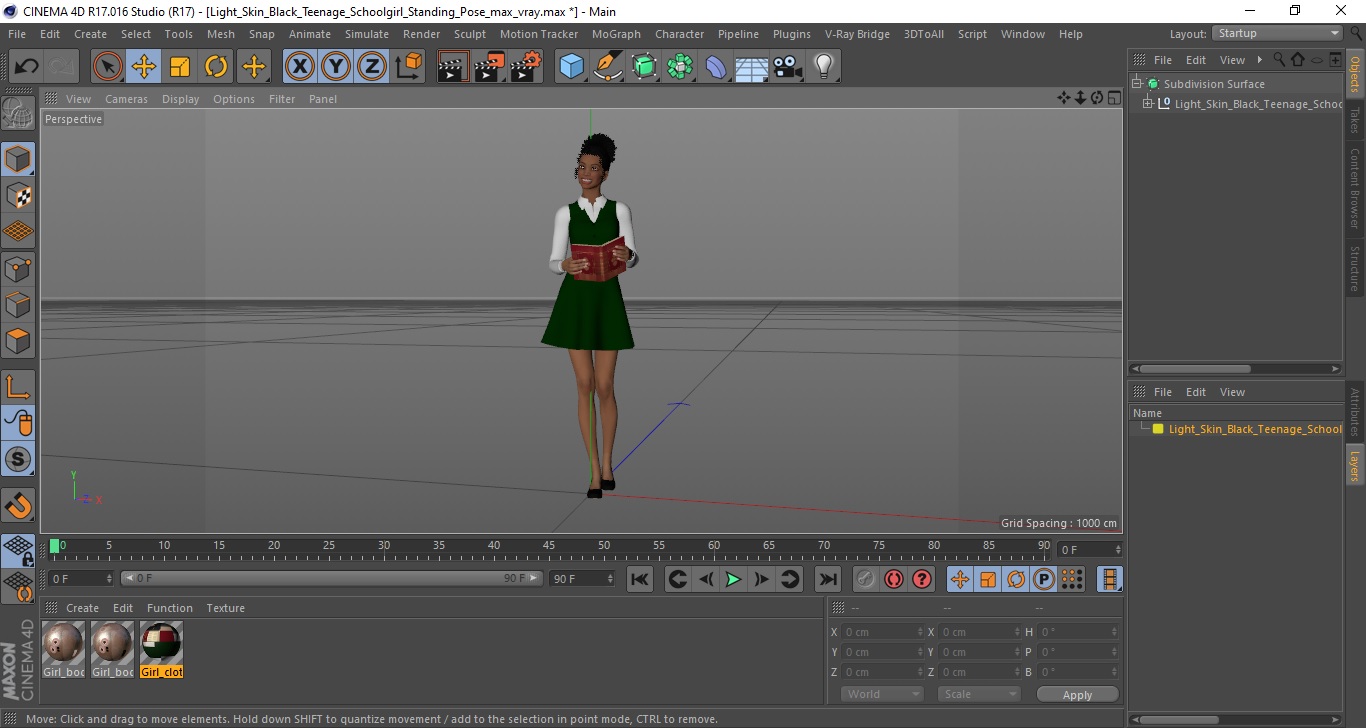The width and height of the screenshot is (1366, 728).
Task: Click the end frame 90 F stepper arrows
Action: [610, 579]
